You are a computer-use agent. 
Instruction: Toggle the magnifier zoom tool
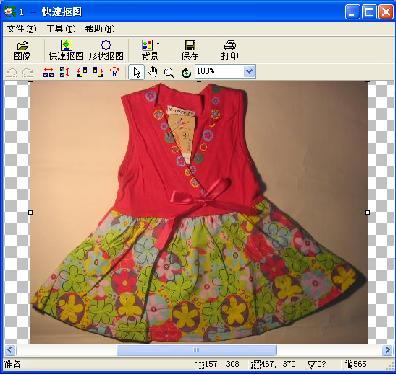169,72
